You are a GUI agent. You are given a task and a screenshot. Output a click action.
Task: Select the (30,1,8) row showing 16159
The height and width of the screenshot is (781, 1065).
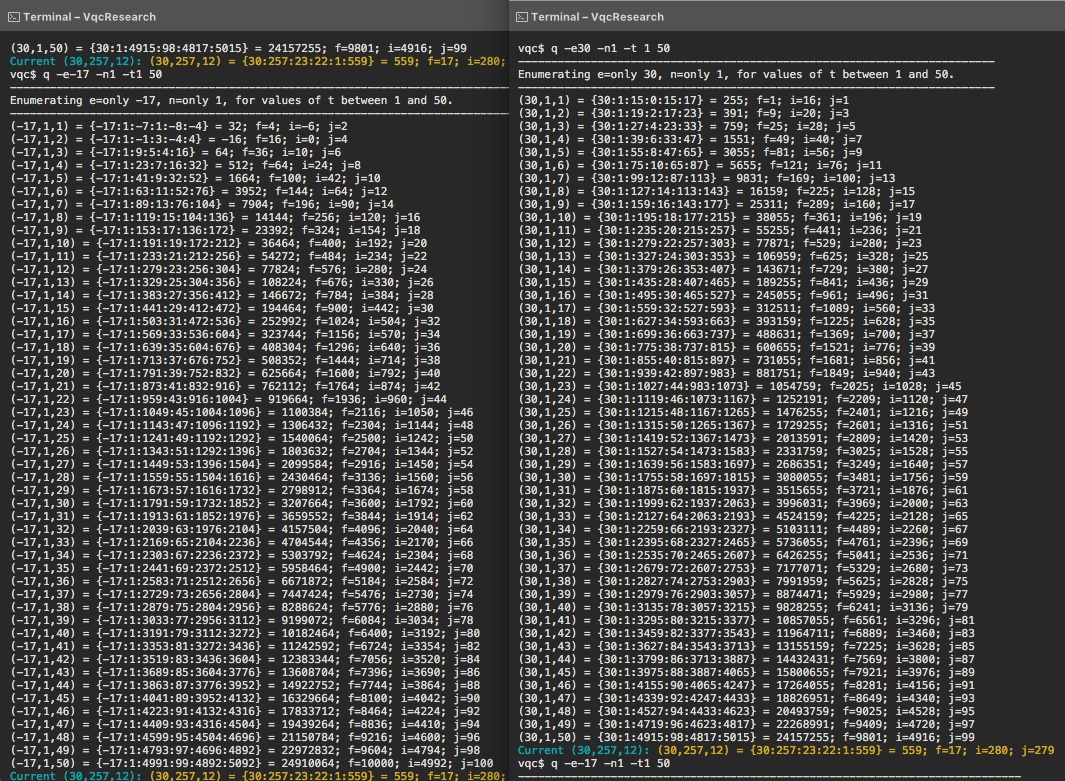(x=716, y=192)
